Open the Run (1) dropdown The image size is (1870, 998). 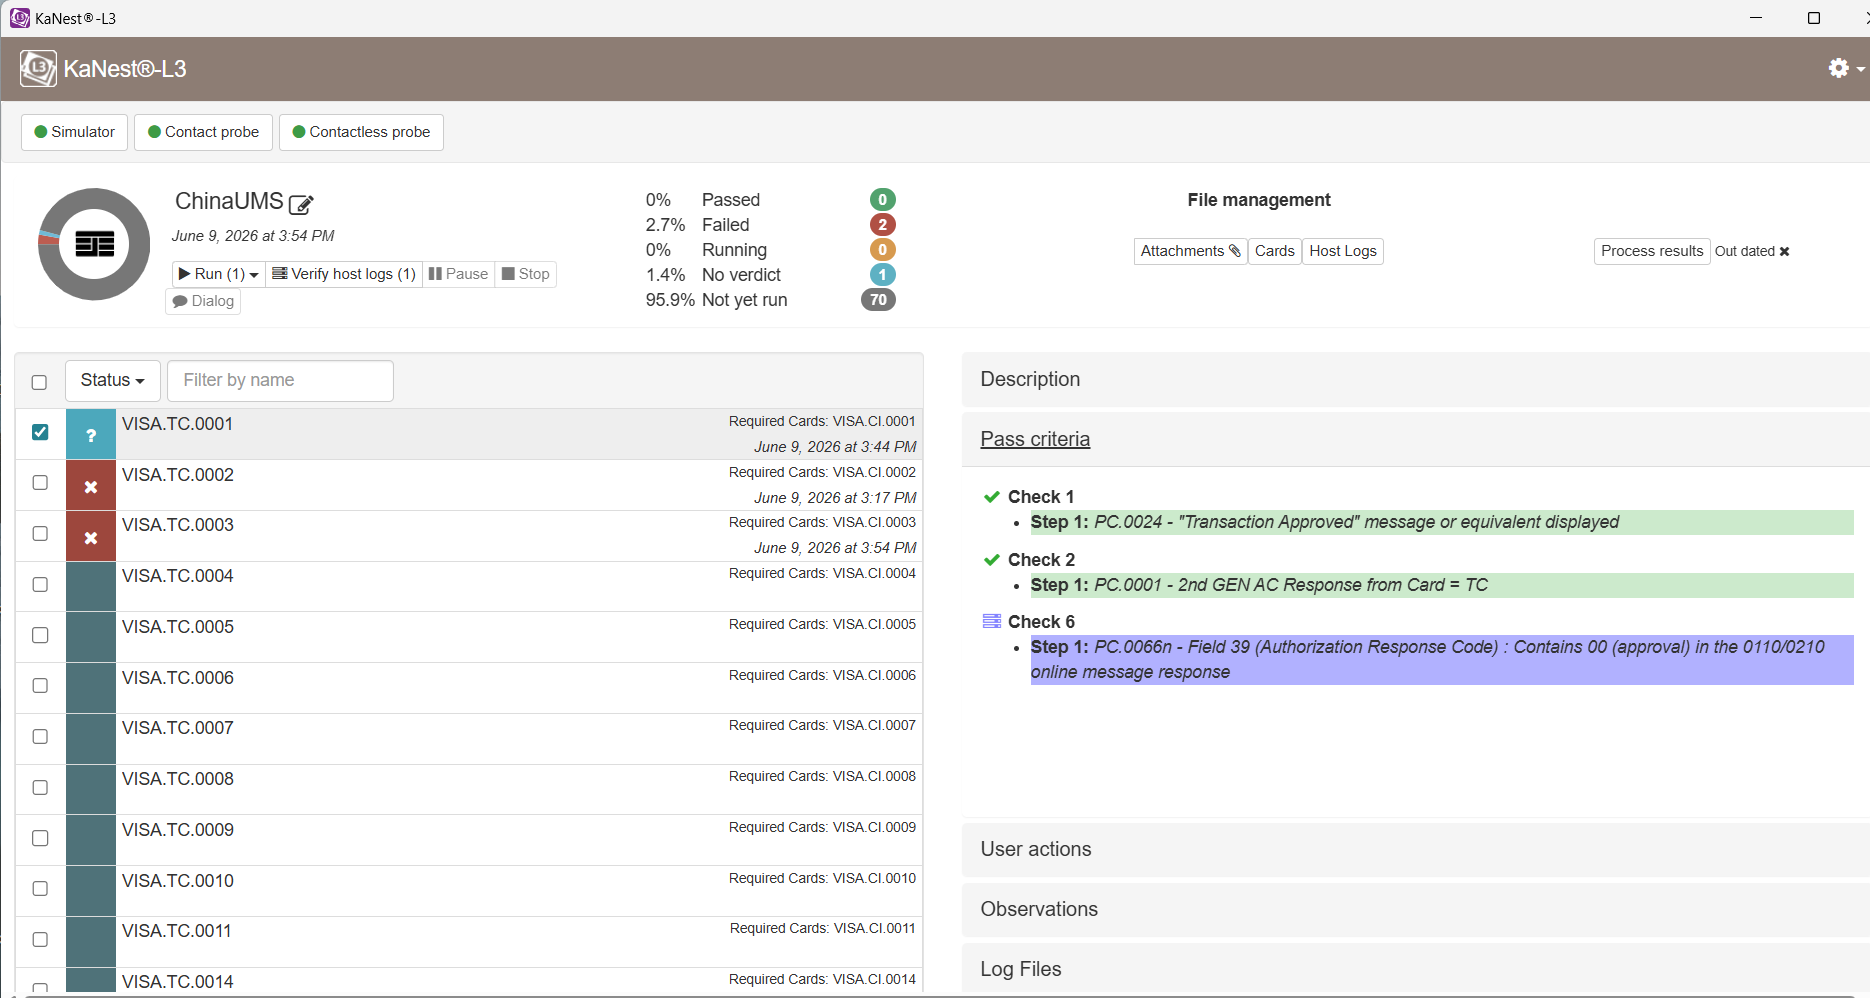pos(219,274)
